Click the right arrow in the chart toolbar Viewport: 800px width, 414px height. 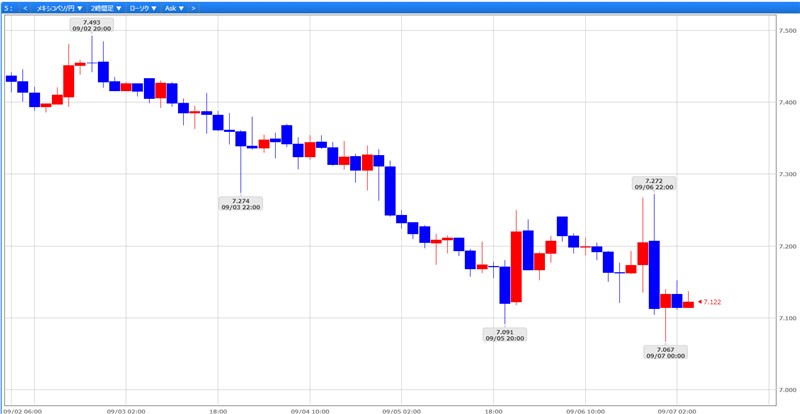point(193,7)
